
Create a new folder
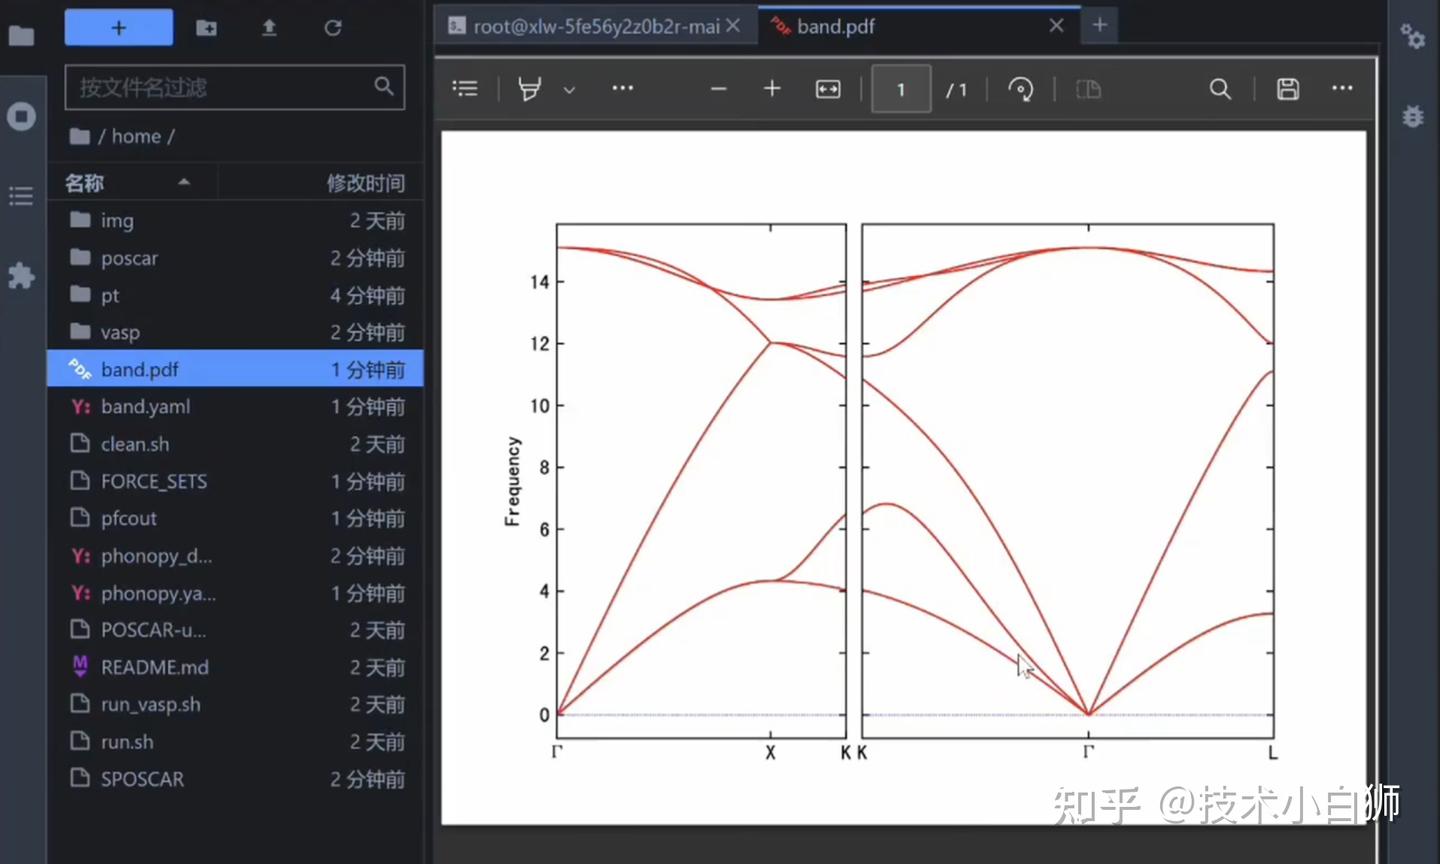pos(206,28)
